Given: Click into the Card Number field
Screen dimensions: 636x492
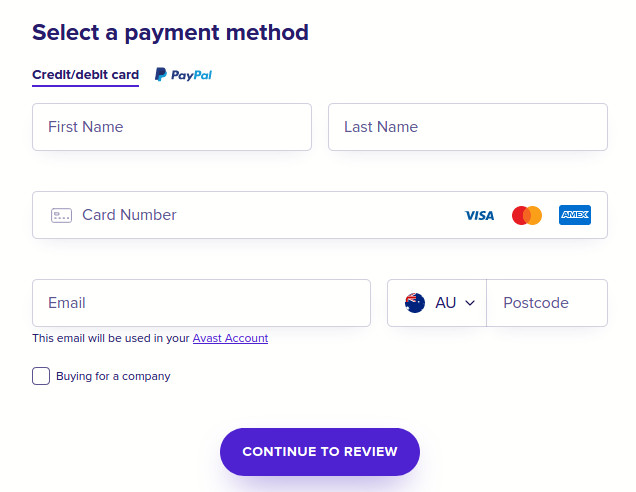Looking at the screenshot, I should (x=320, y=215).
